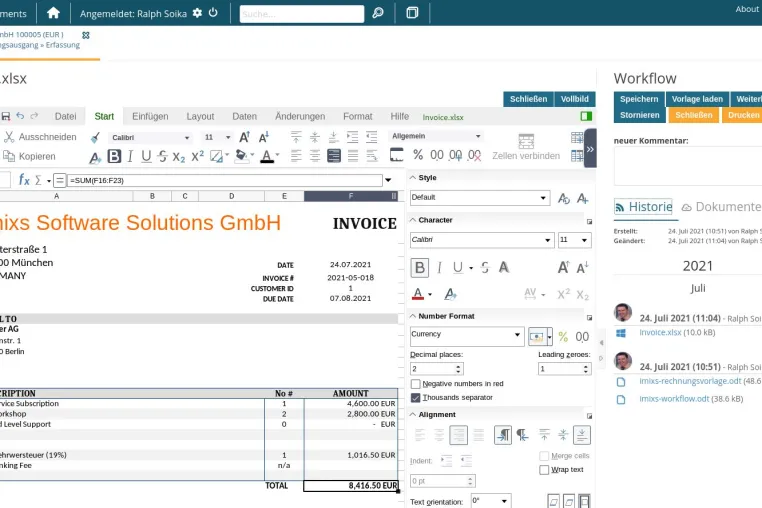Click the formula input field
The height and width of the screenshot is (508, 762).
[x=225, y=180]
